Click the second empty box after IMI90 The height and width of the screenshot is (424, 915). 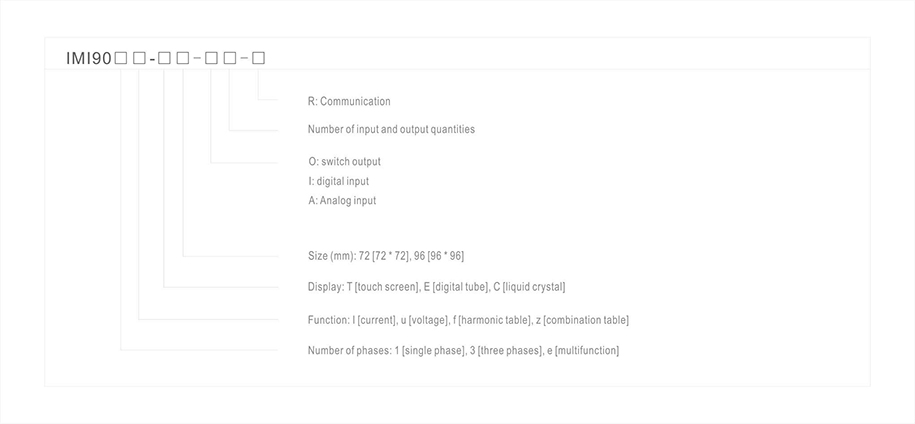click(139, 59)
